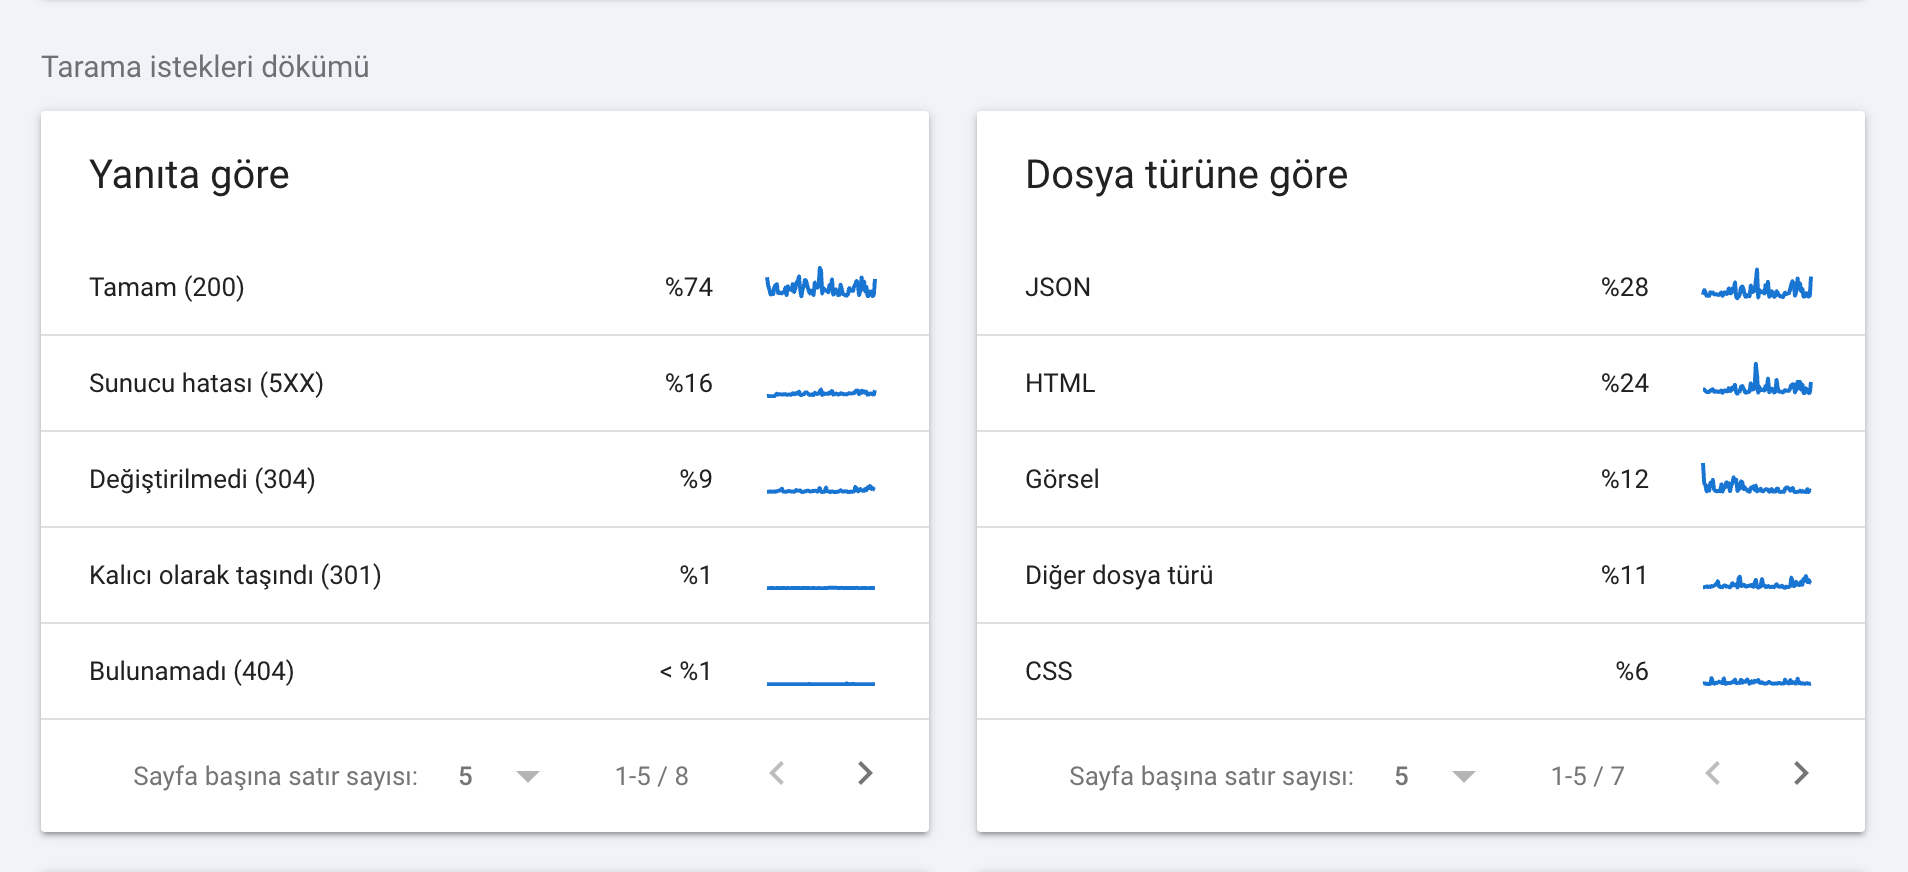This screenshot has width=1908, height=872.
Task: Click the %28 value for JSON
Action: 1625,287
